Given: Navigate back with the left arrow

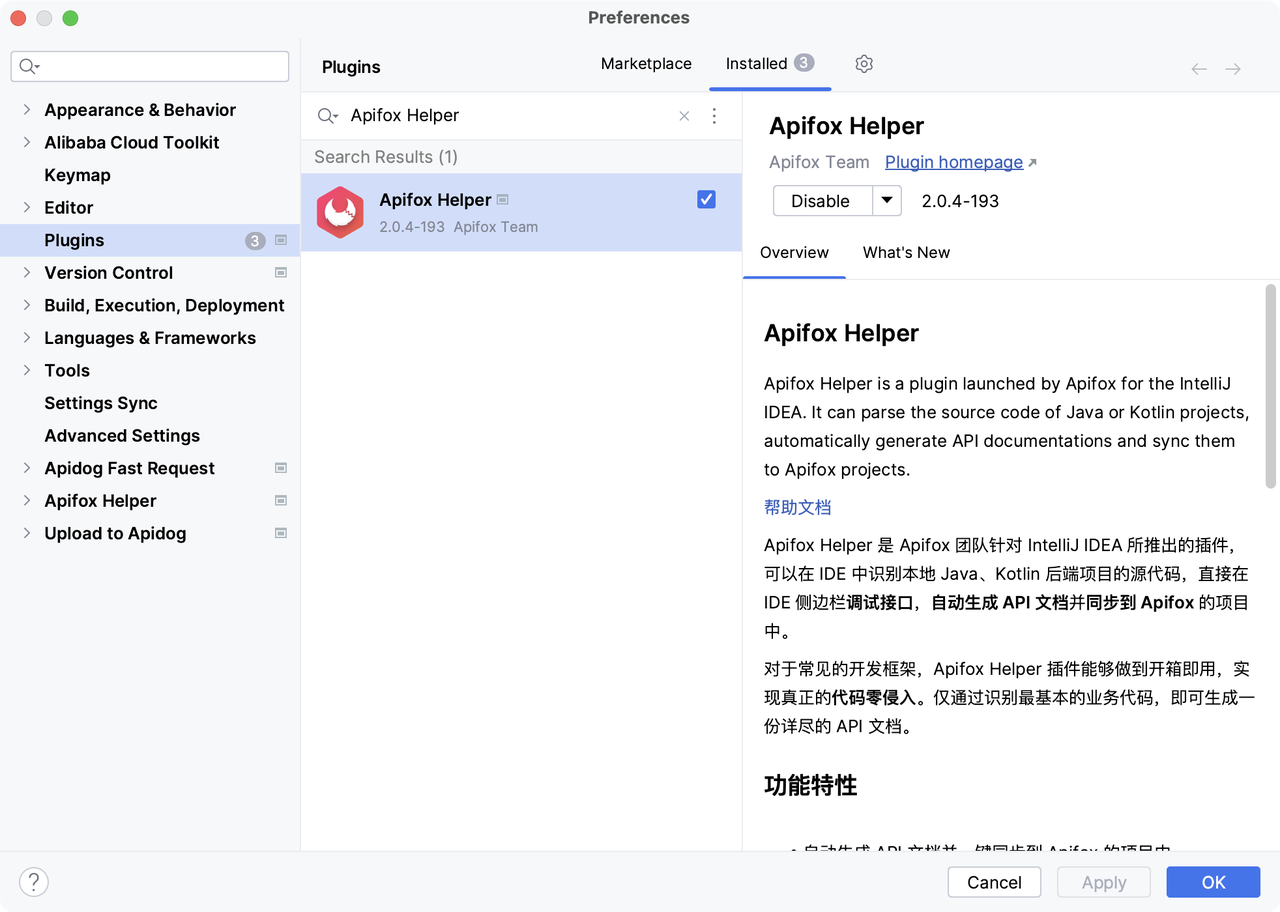Looking at the screenshot, I should 1199,69.
